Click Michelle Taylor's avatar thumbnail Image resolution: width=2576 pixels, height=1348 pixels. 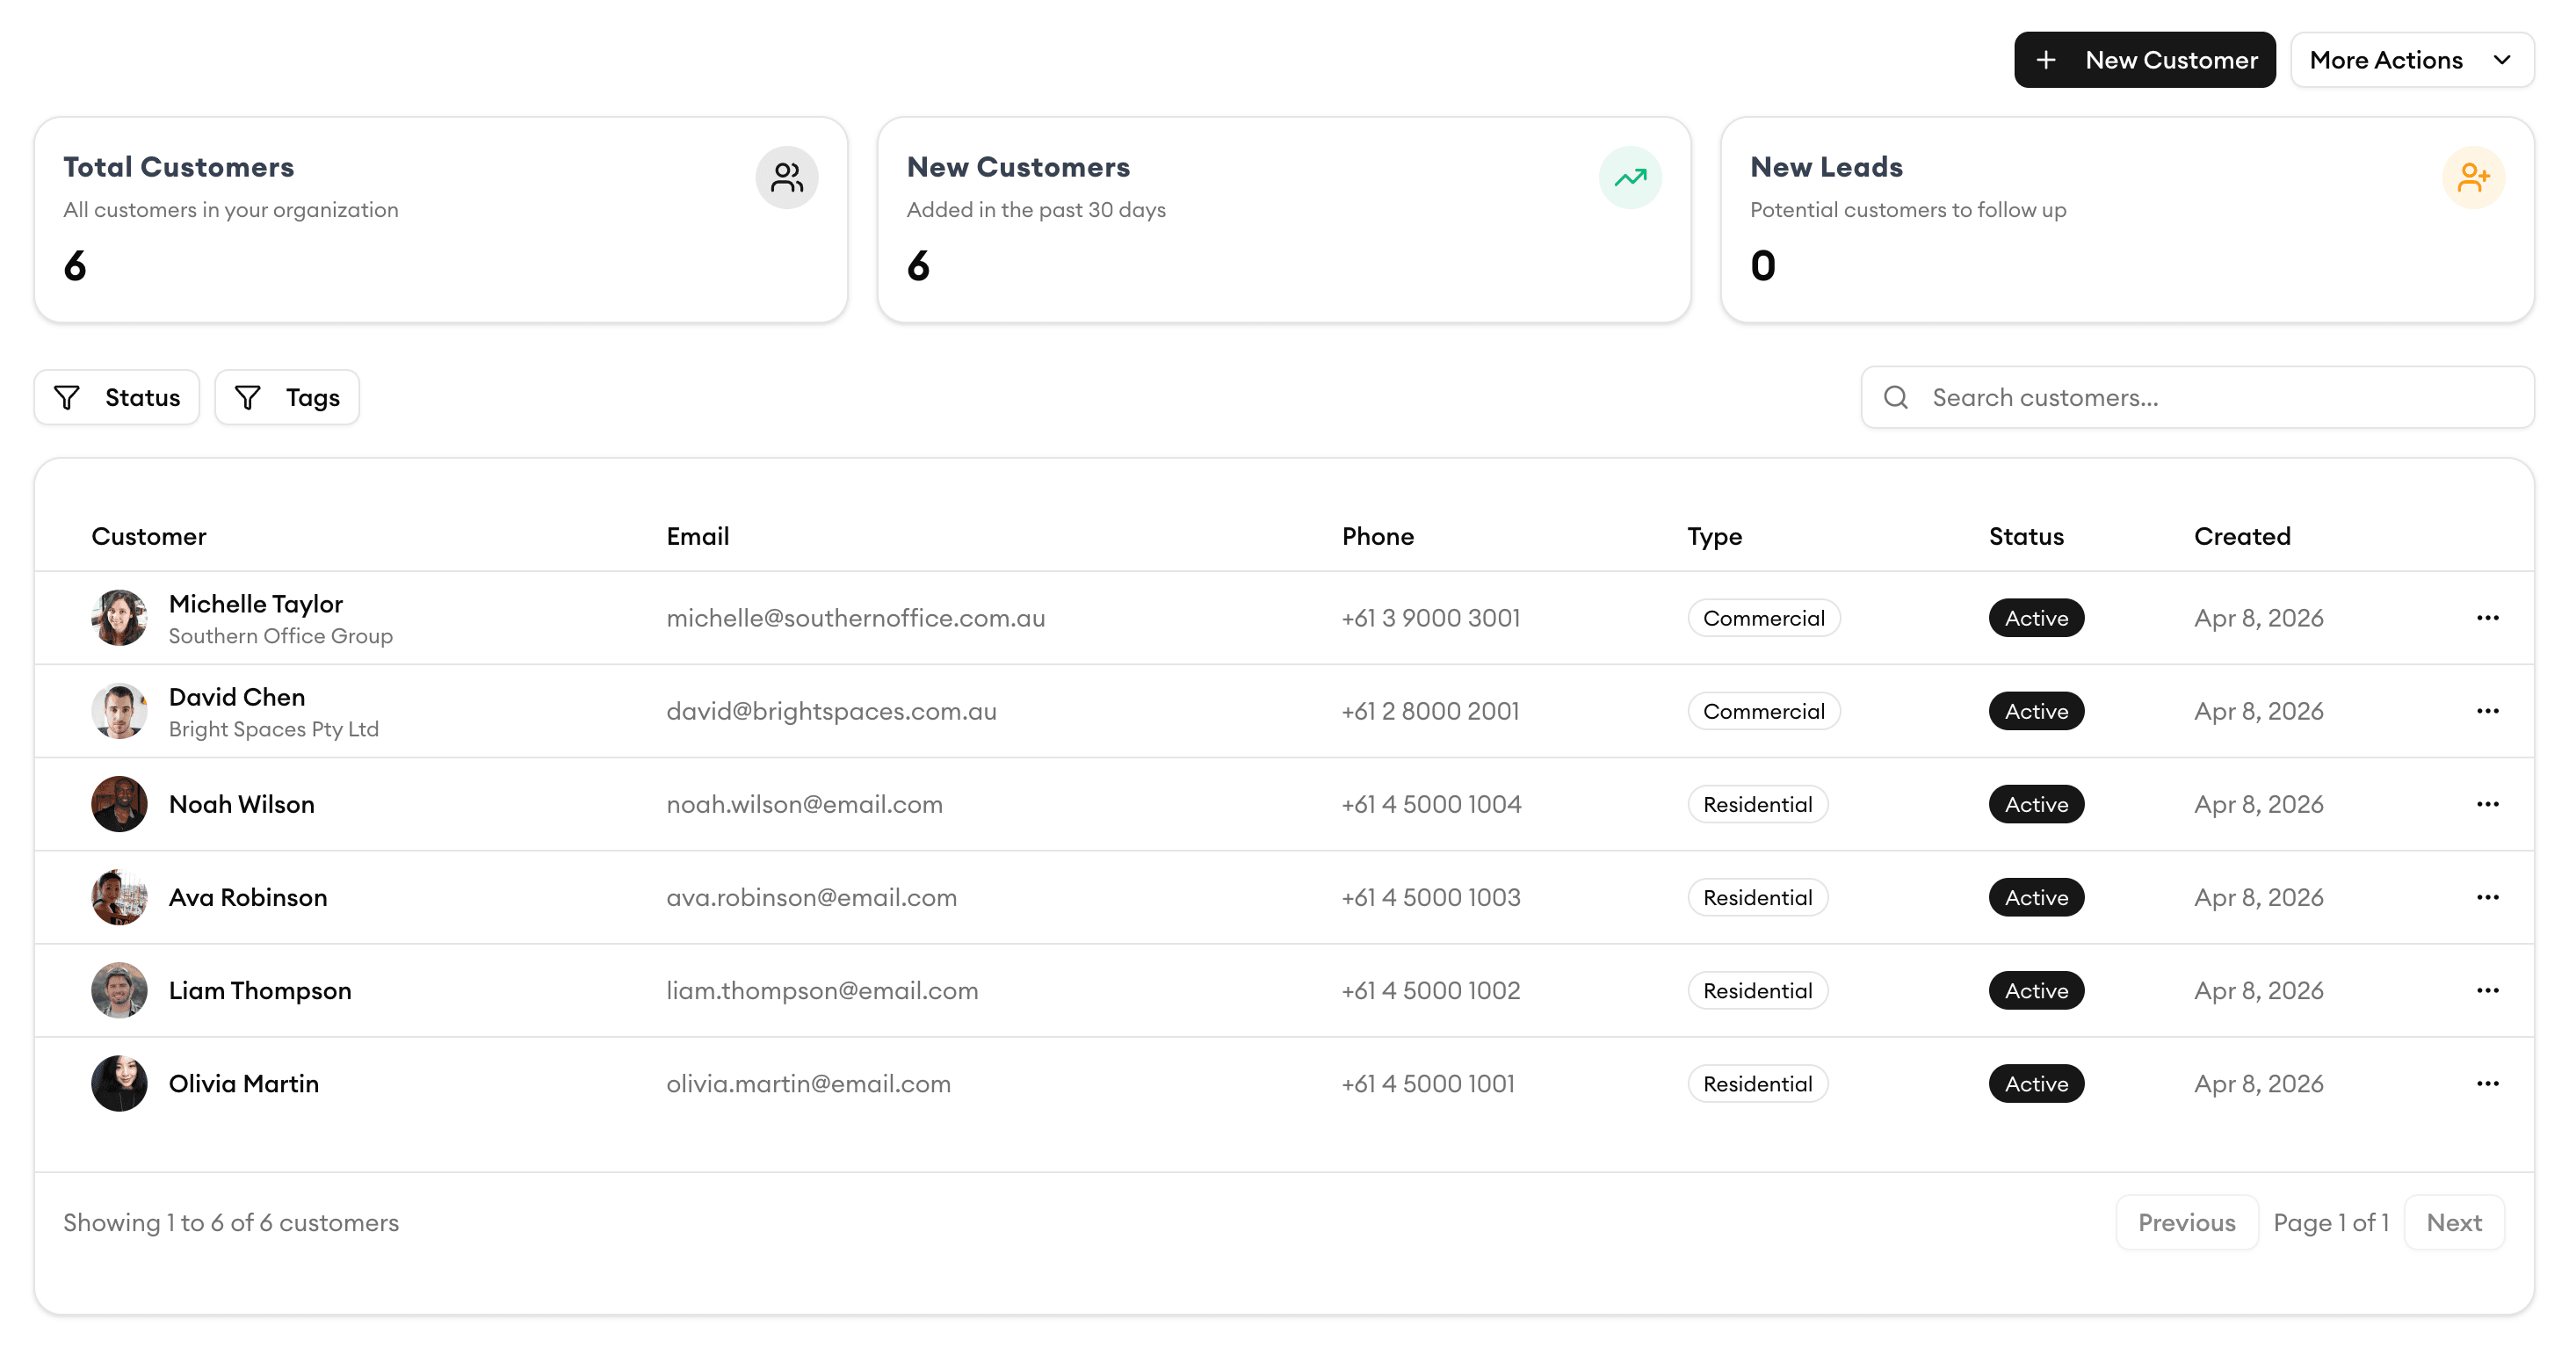119,618
